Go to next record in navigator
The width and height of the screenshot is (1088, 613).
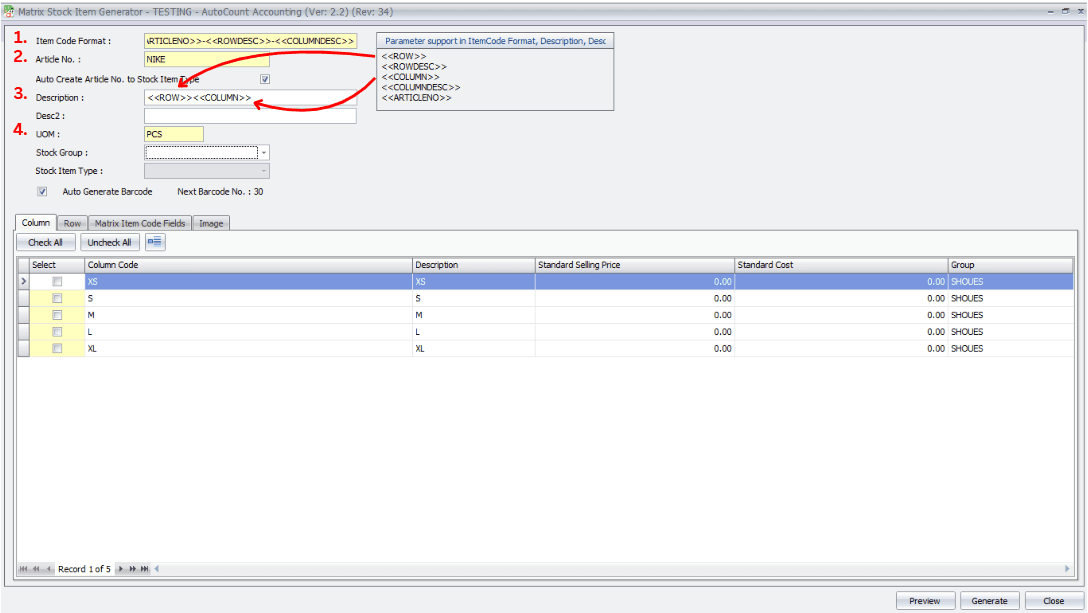pyautogui.click(x=121, y=569)
